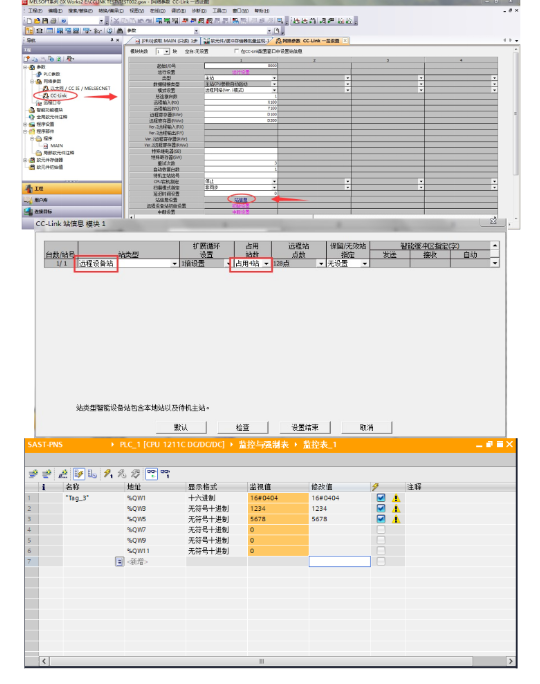Open the mode setting dropdown in column 1
Image resolution: width=540 pixels, height=684 pixels.
(274, 90)
